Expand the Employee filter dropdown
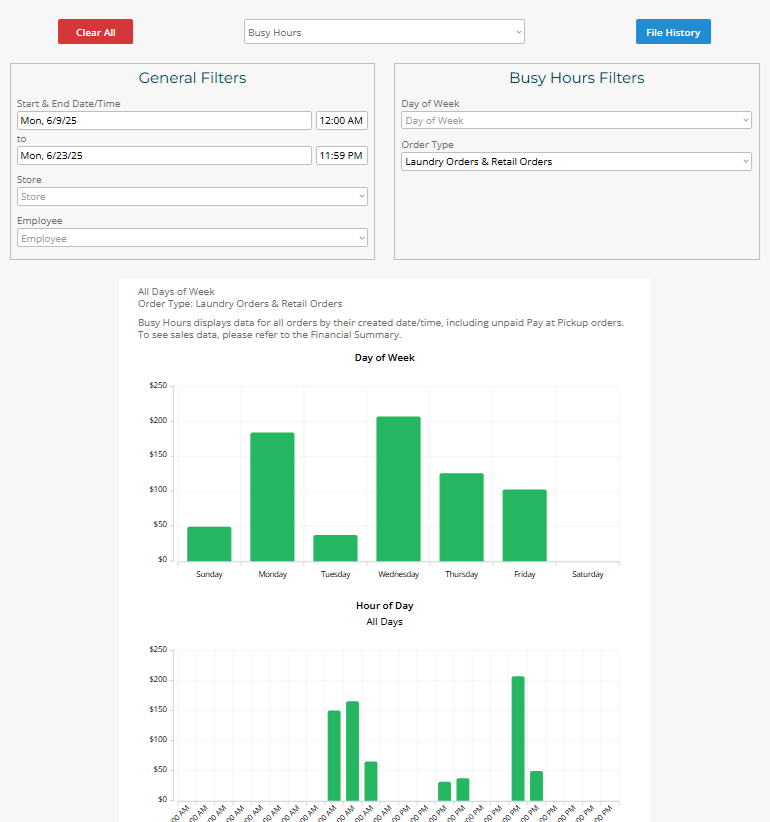Viewport: 770px width, 822px height. click(192, 238)
